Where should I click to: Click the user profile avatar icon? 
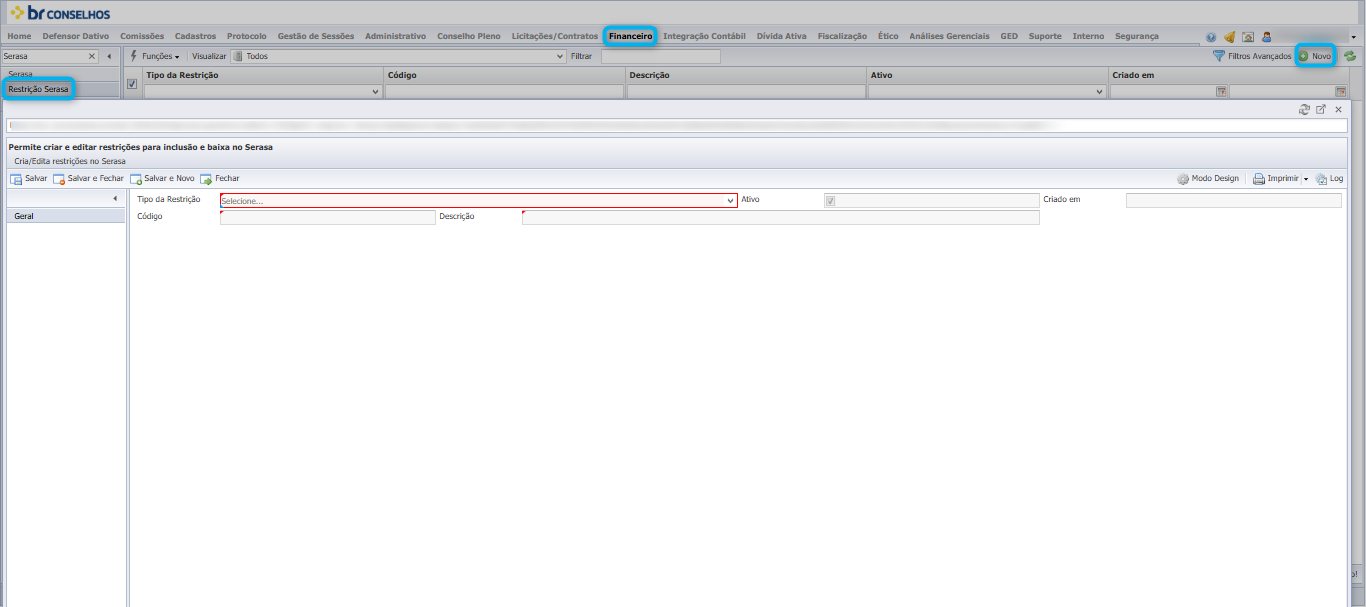tap(1266, 37)
